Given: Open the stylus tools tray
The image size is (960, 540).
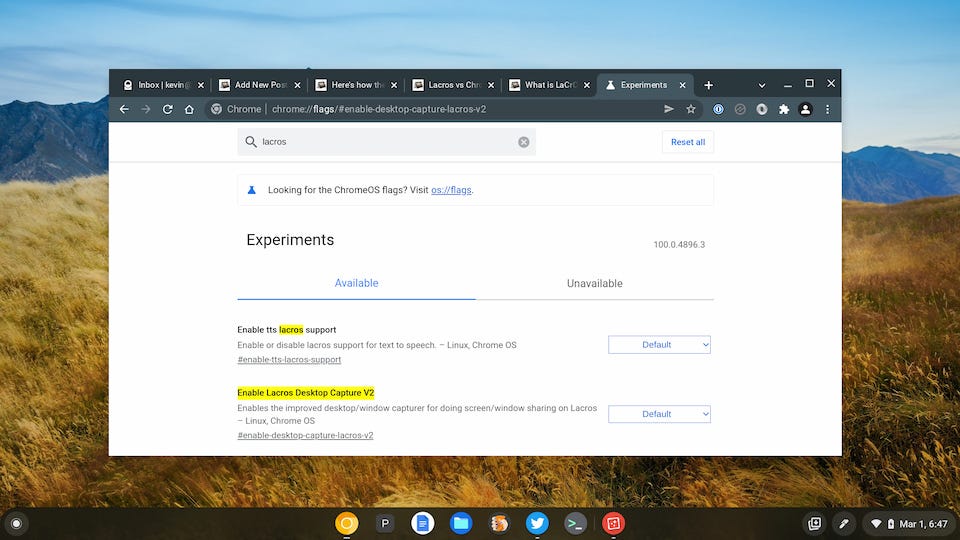Looking at the screenshot, I should click(844, 523).
